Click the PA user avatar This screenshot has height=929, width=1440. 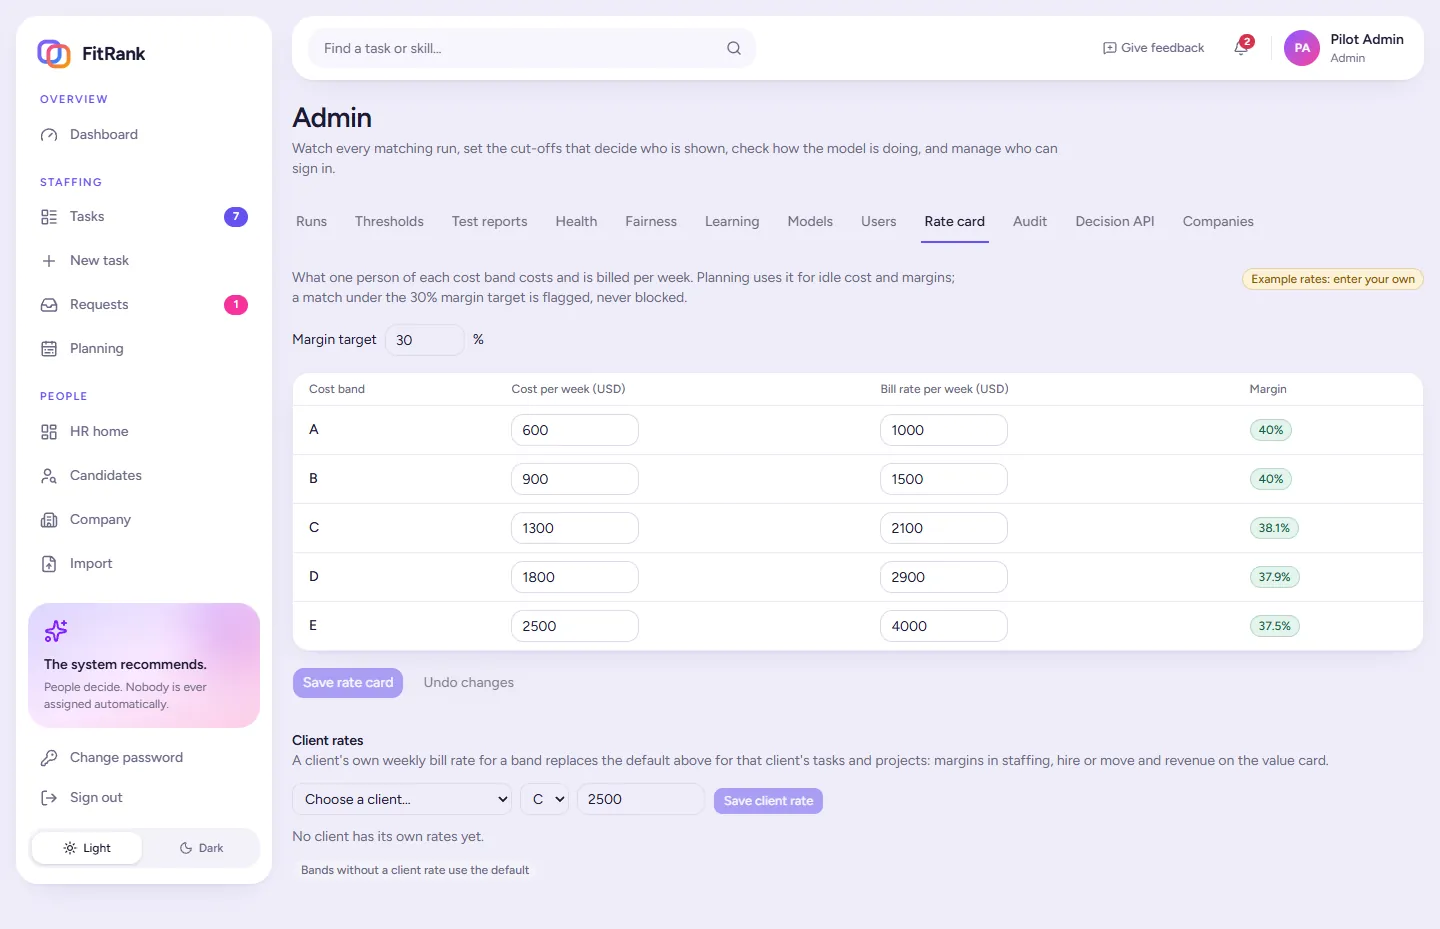(x=1302, y=48)
